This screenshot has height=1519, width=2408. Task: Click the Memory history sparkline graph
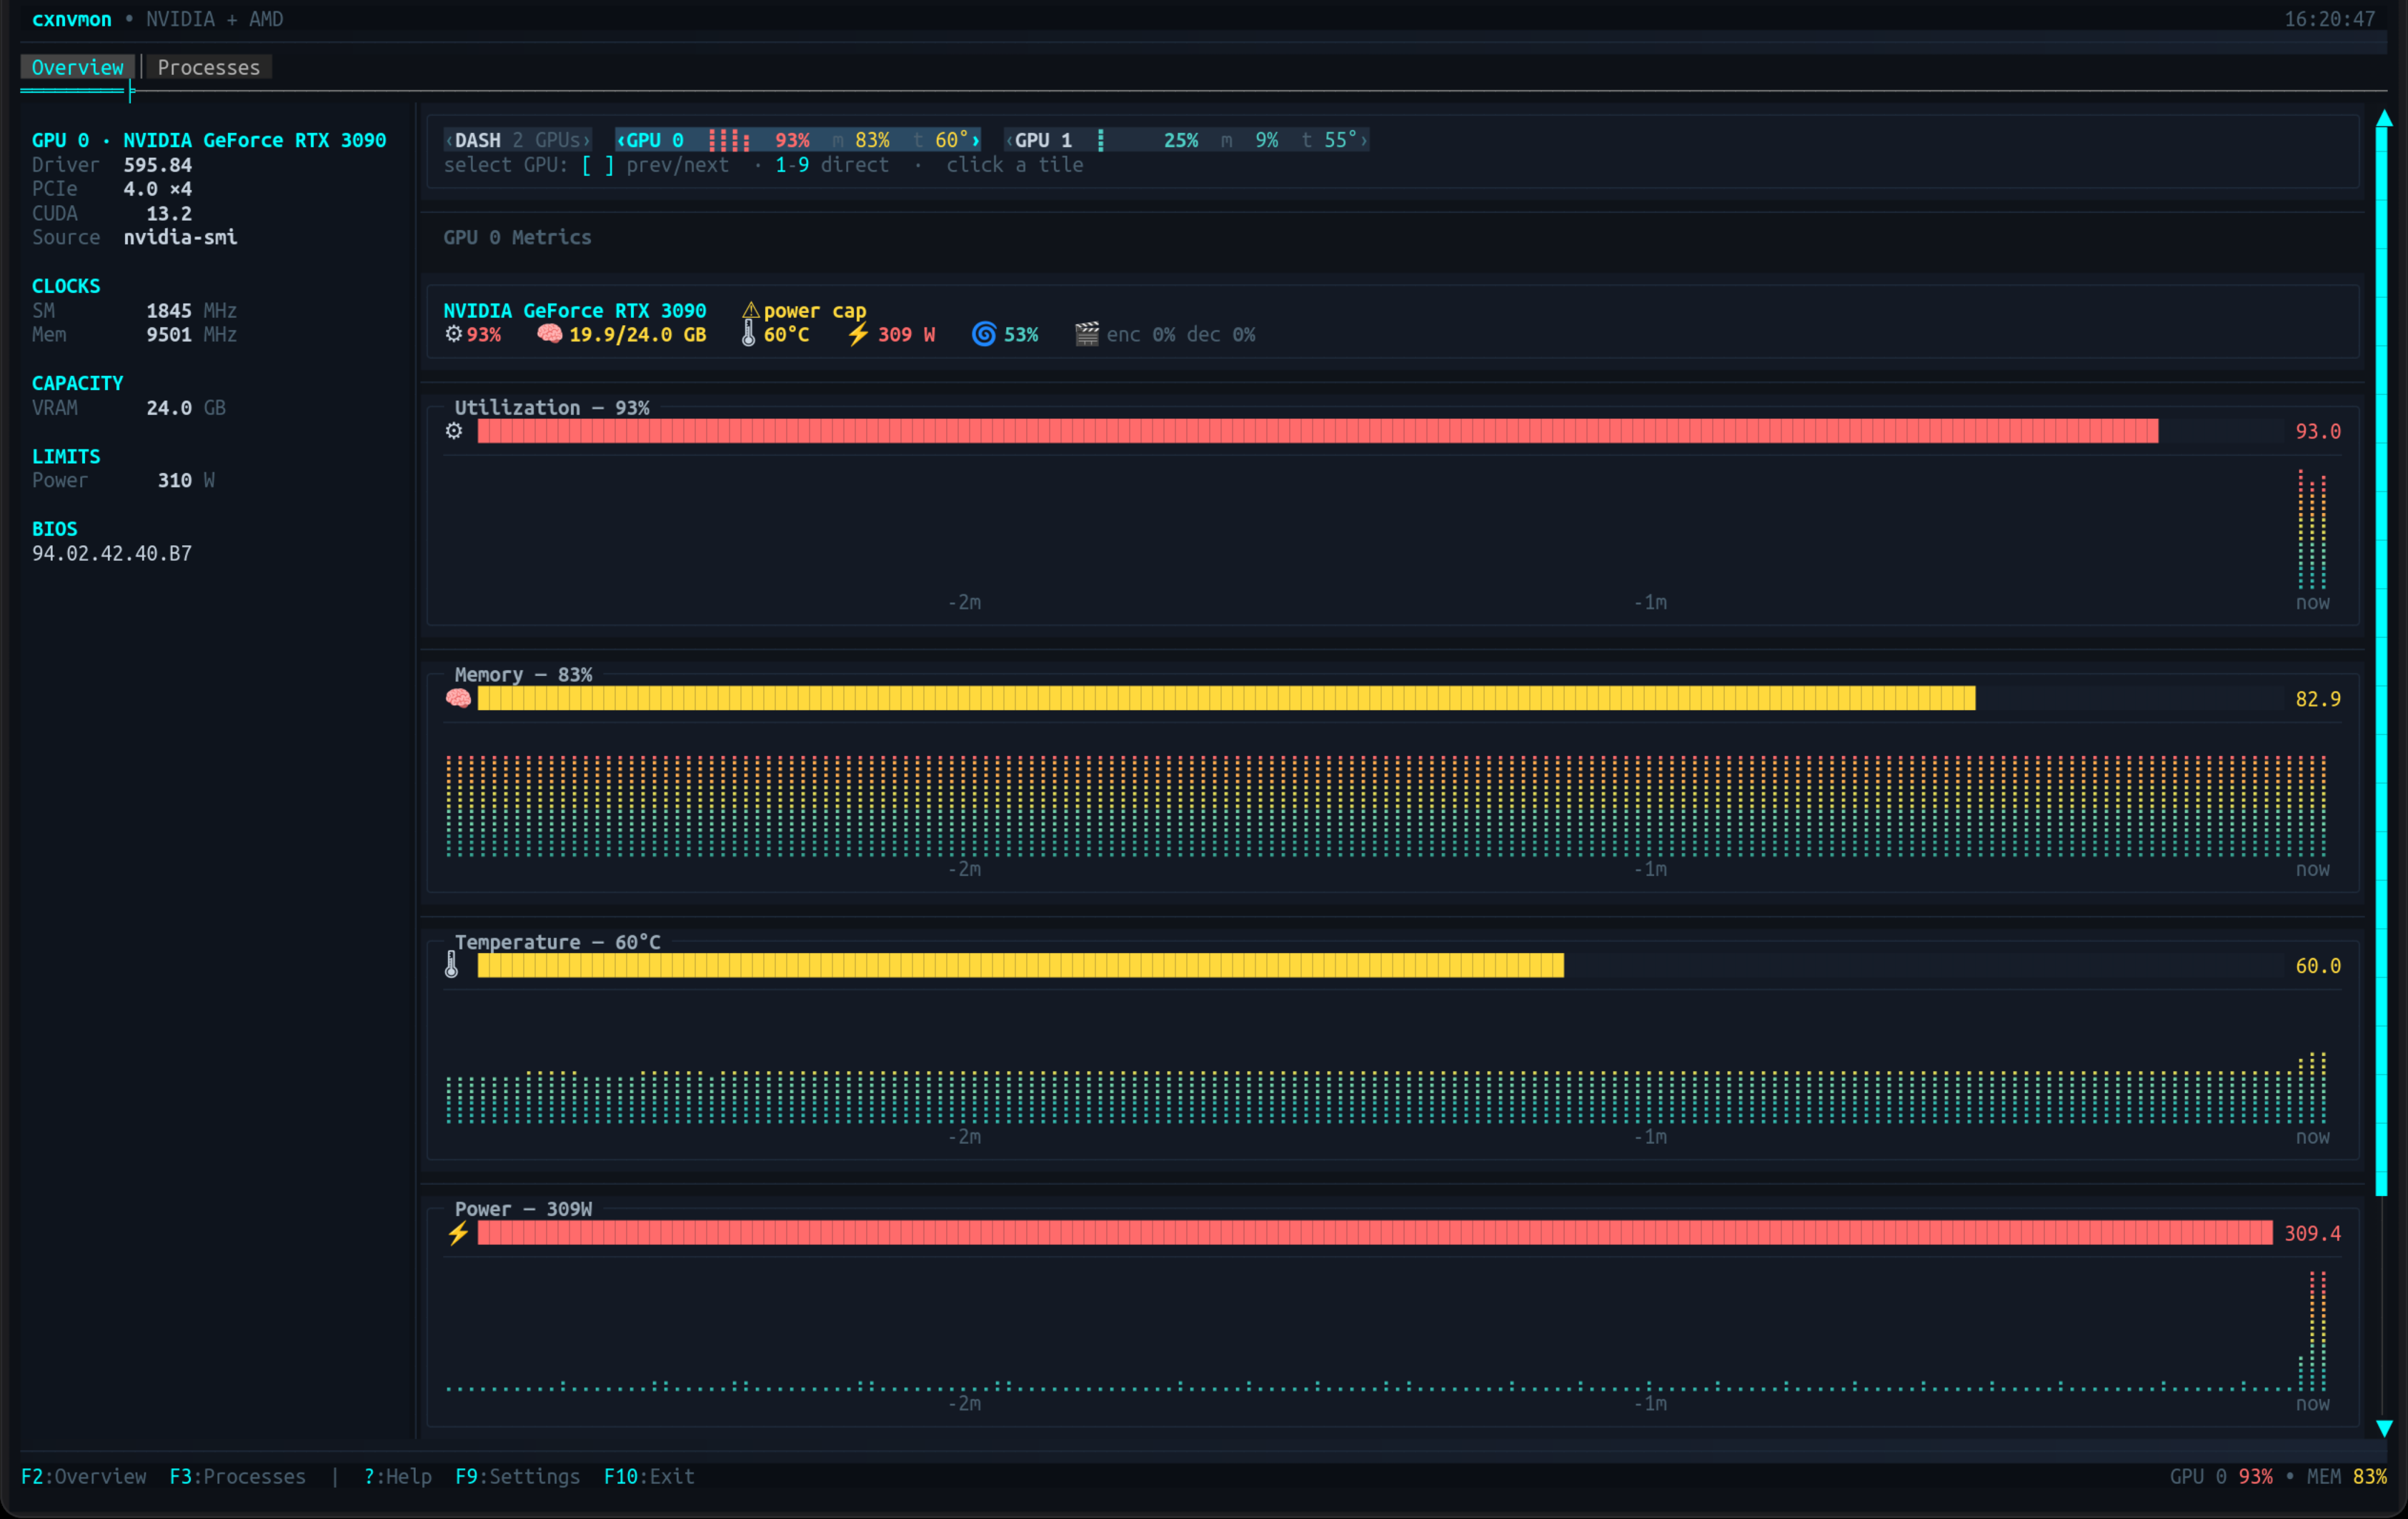point(1386,806)
